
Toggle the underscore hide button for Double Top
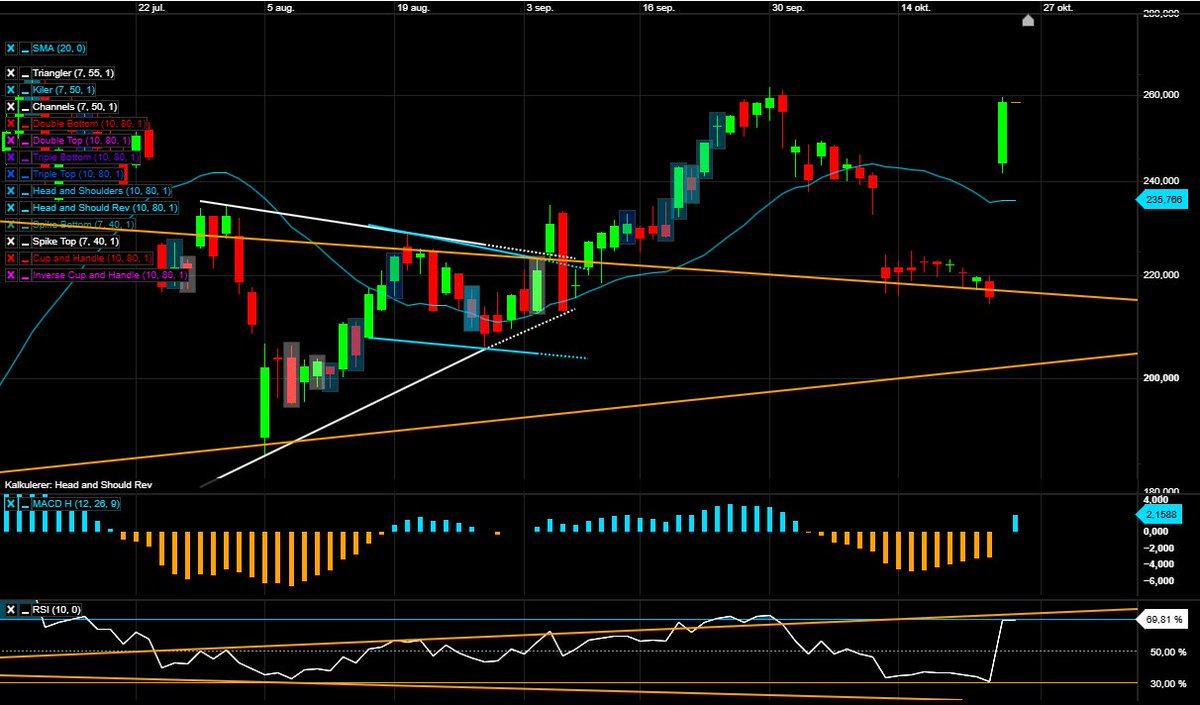[25, 141]
